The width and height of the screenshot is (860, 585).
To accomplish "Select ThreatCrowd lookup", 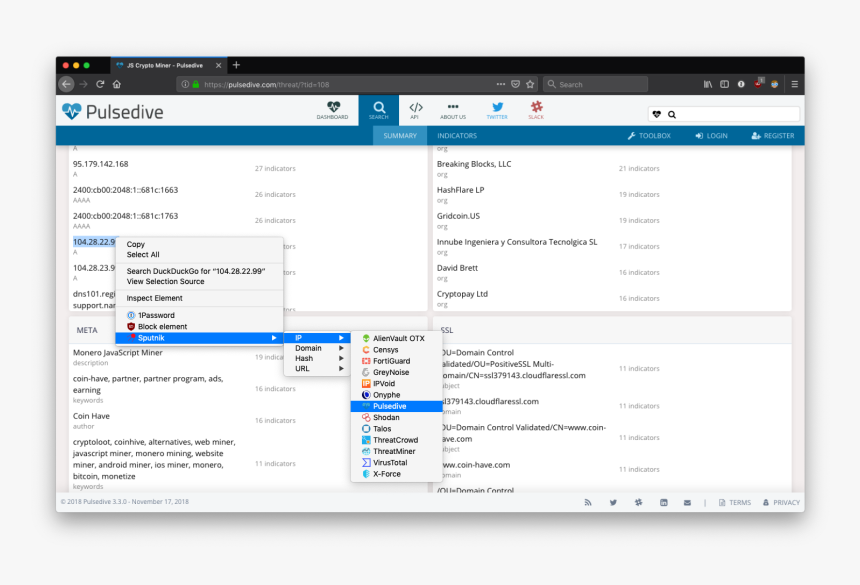I will (397, 440).
